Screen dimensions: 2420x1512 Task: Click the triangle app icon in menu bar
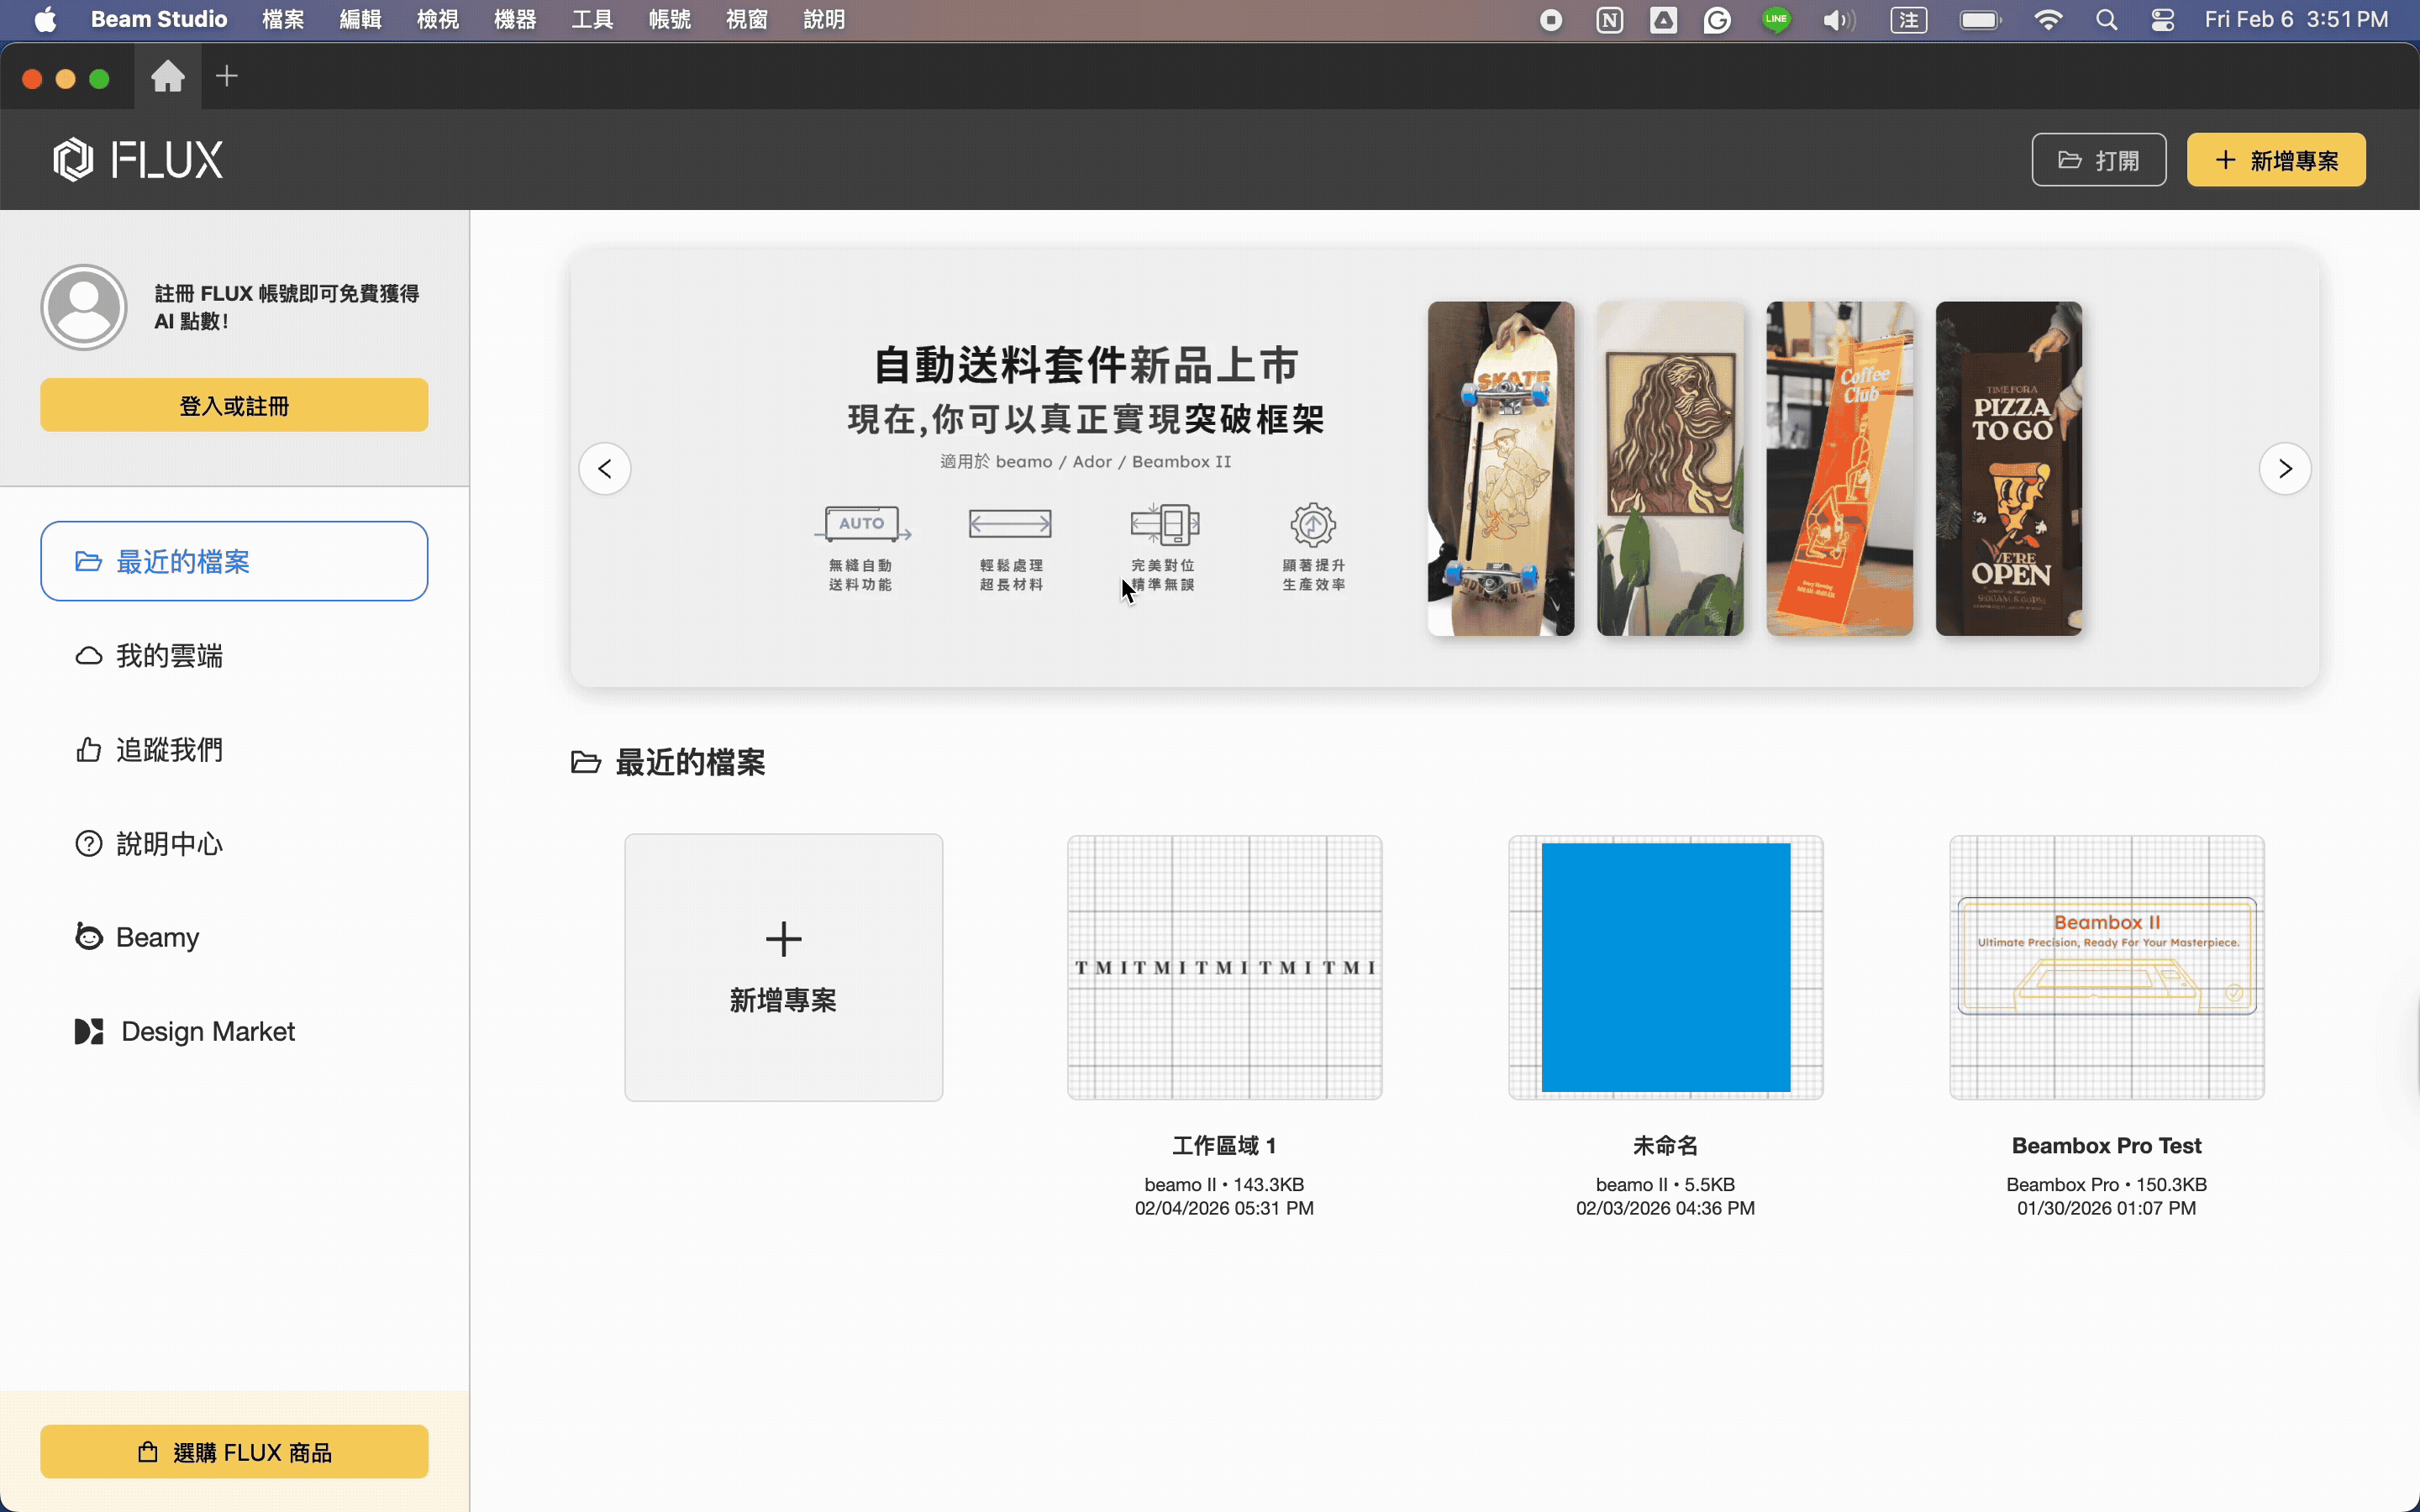tap(1663, 20)
